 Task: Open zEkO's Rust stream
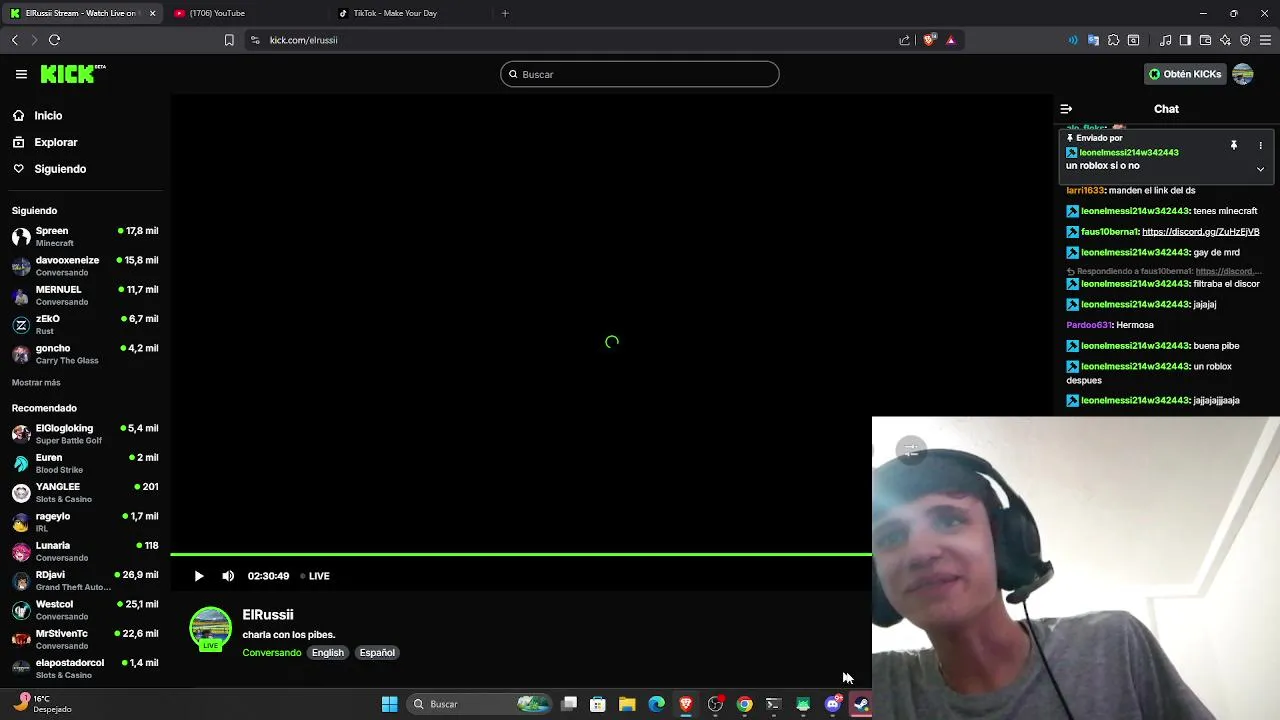click(85, 325)
